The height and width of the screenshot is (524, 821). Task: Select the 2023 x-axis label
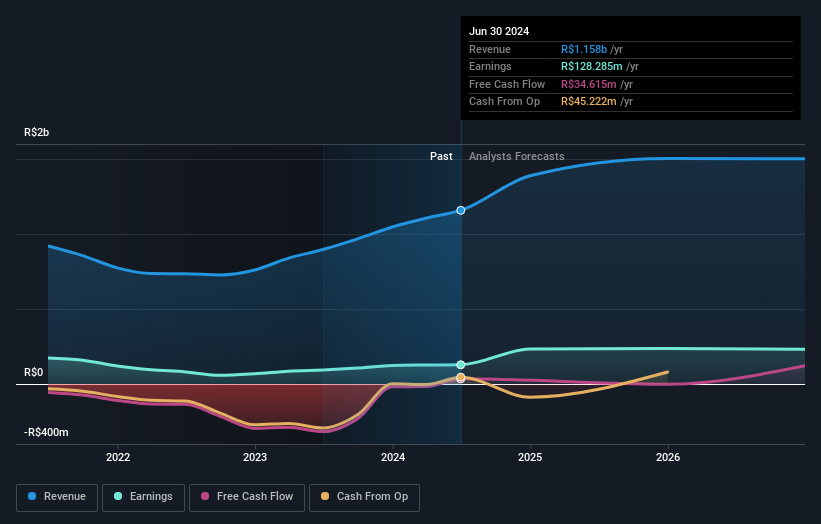[255, 457]
